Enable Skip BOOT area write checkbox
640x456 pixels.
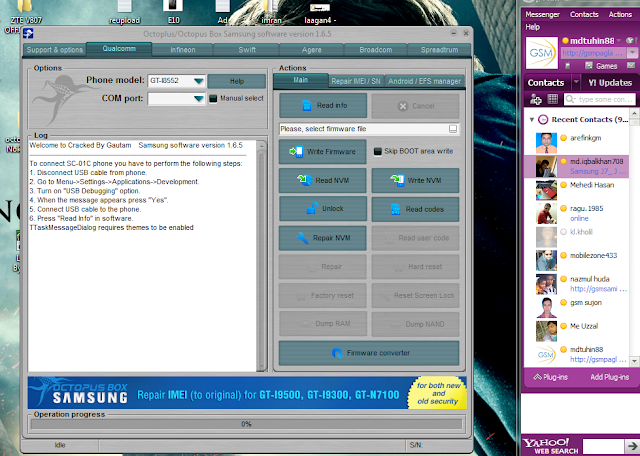(378, 151)
